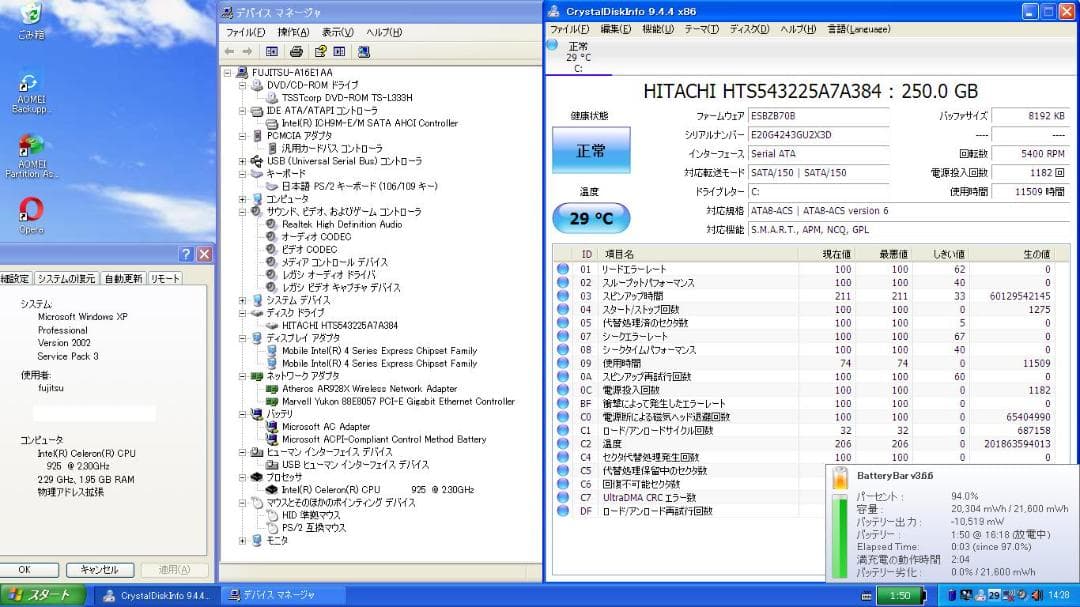Viewport: 1080px width, 607px height.
Task: Click the 正常 health status button
Action: click(591, 150)
